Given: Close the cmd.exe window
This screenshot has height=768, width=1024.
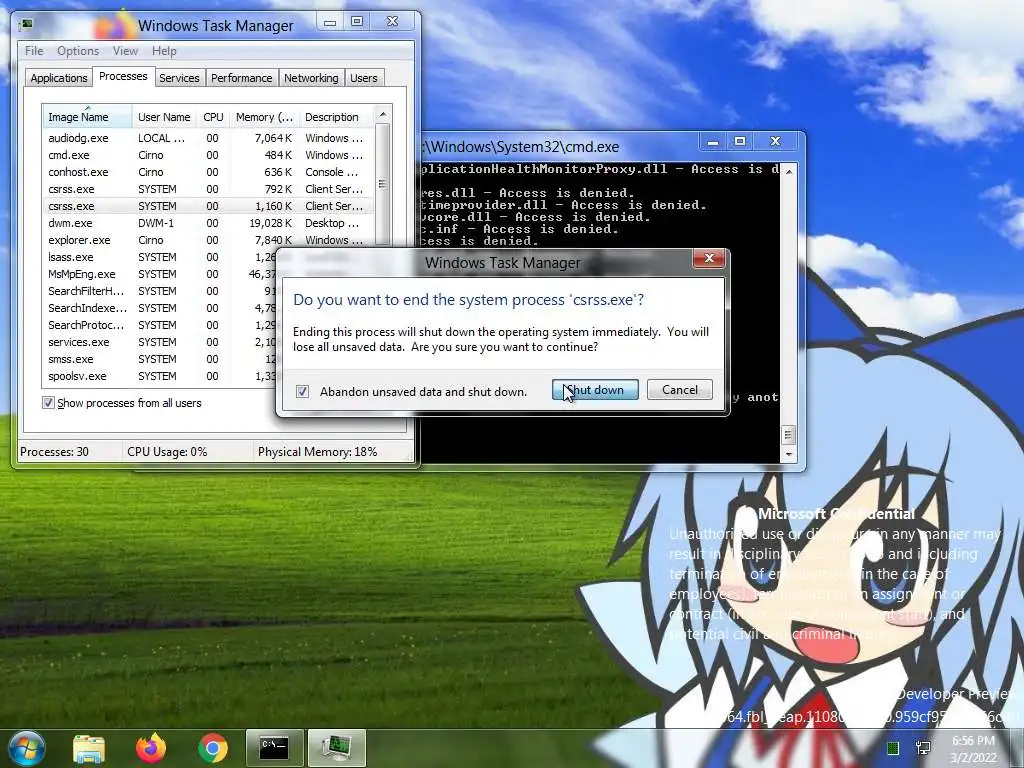Looking at the screenshot, I should [x=776, y=142].
